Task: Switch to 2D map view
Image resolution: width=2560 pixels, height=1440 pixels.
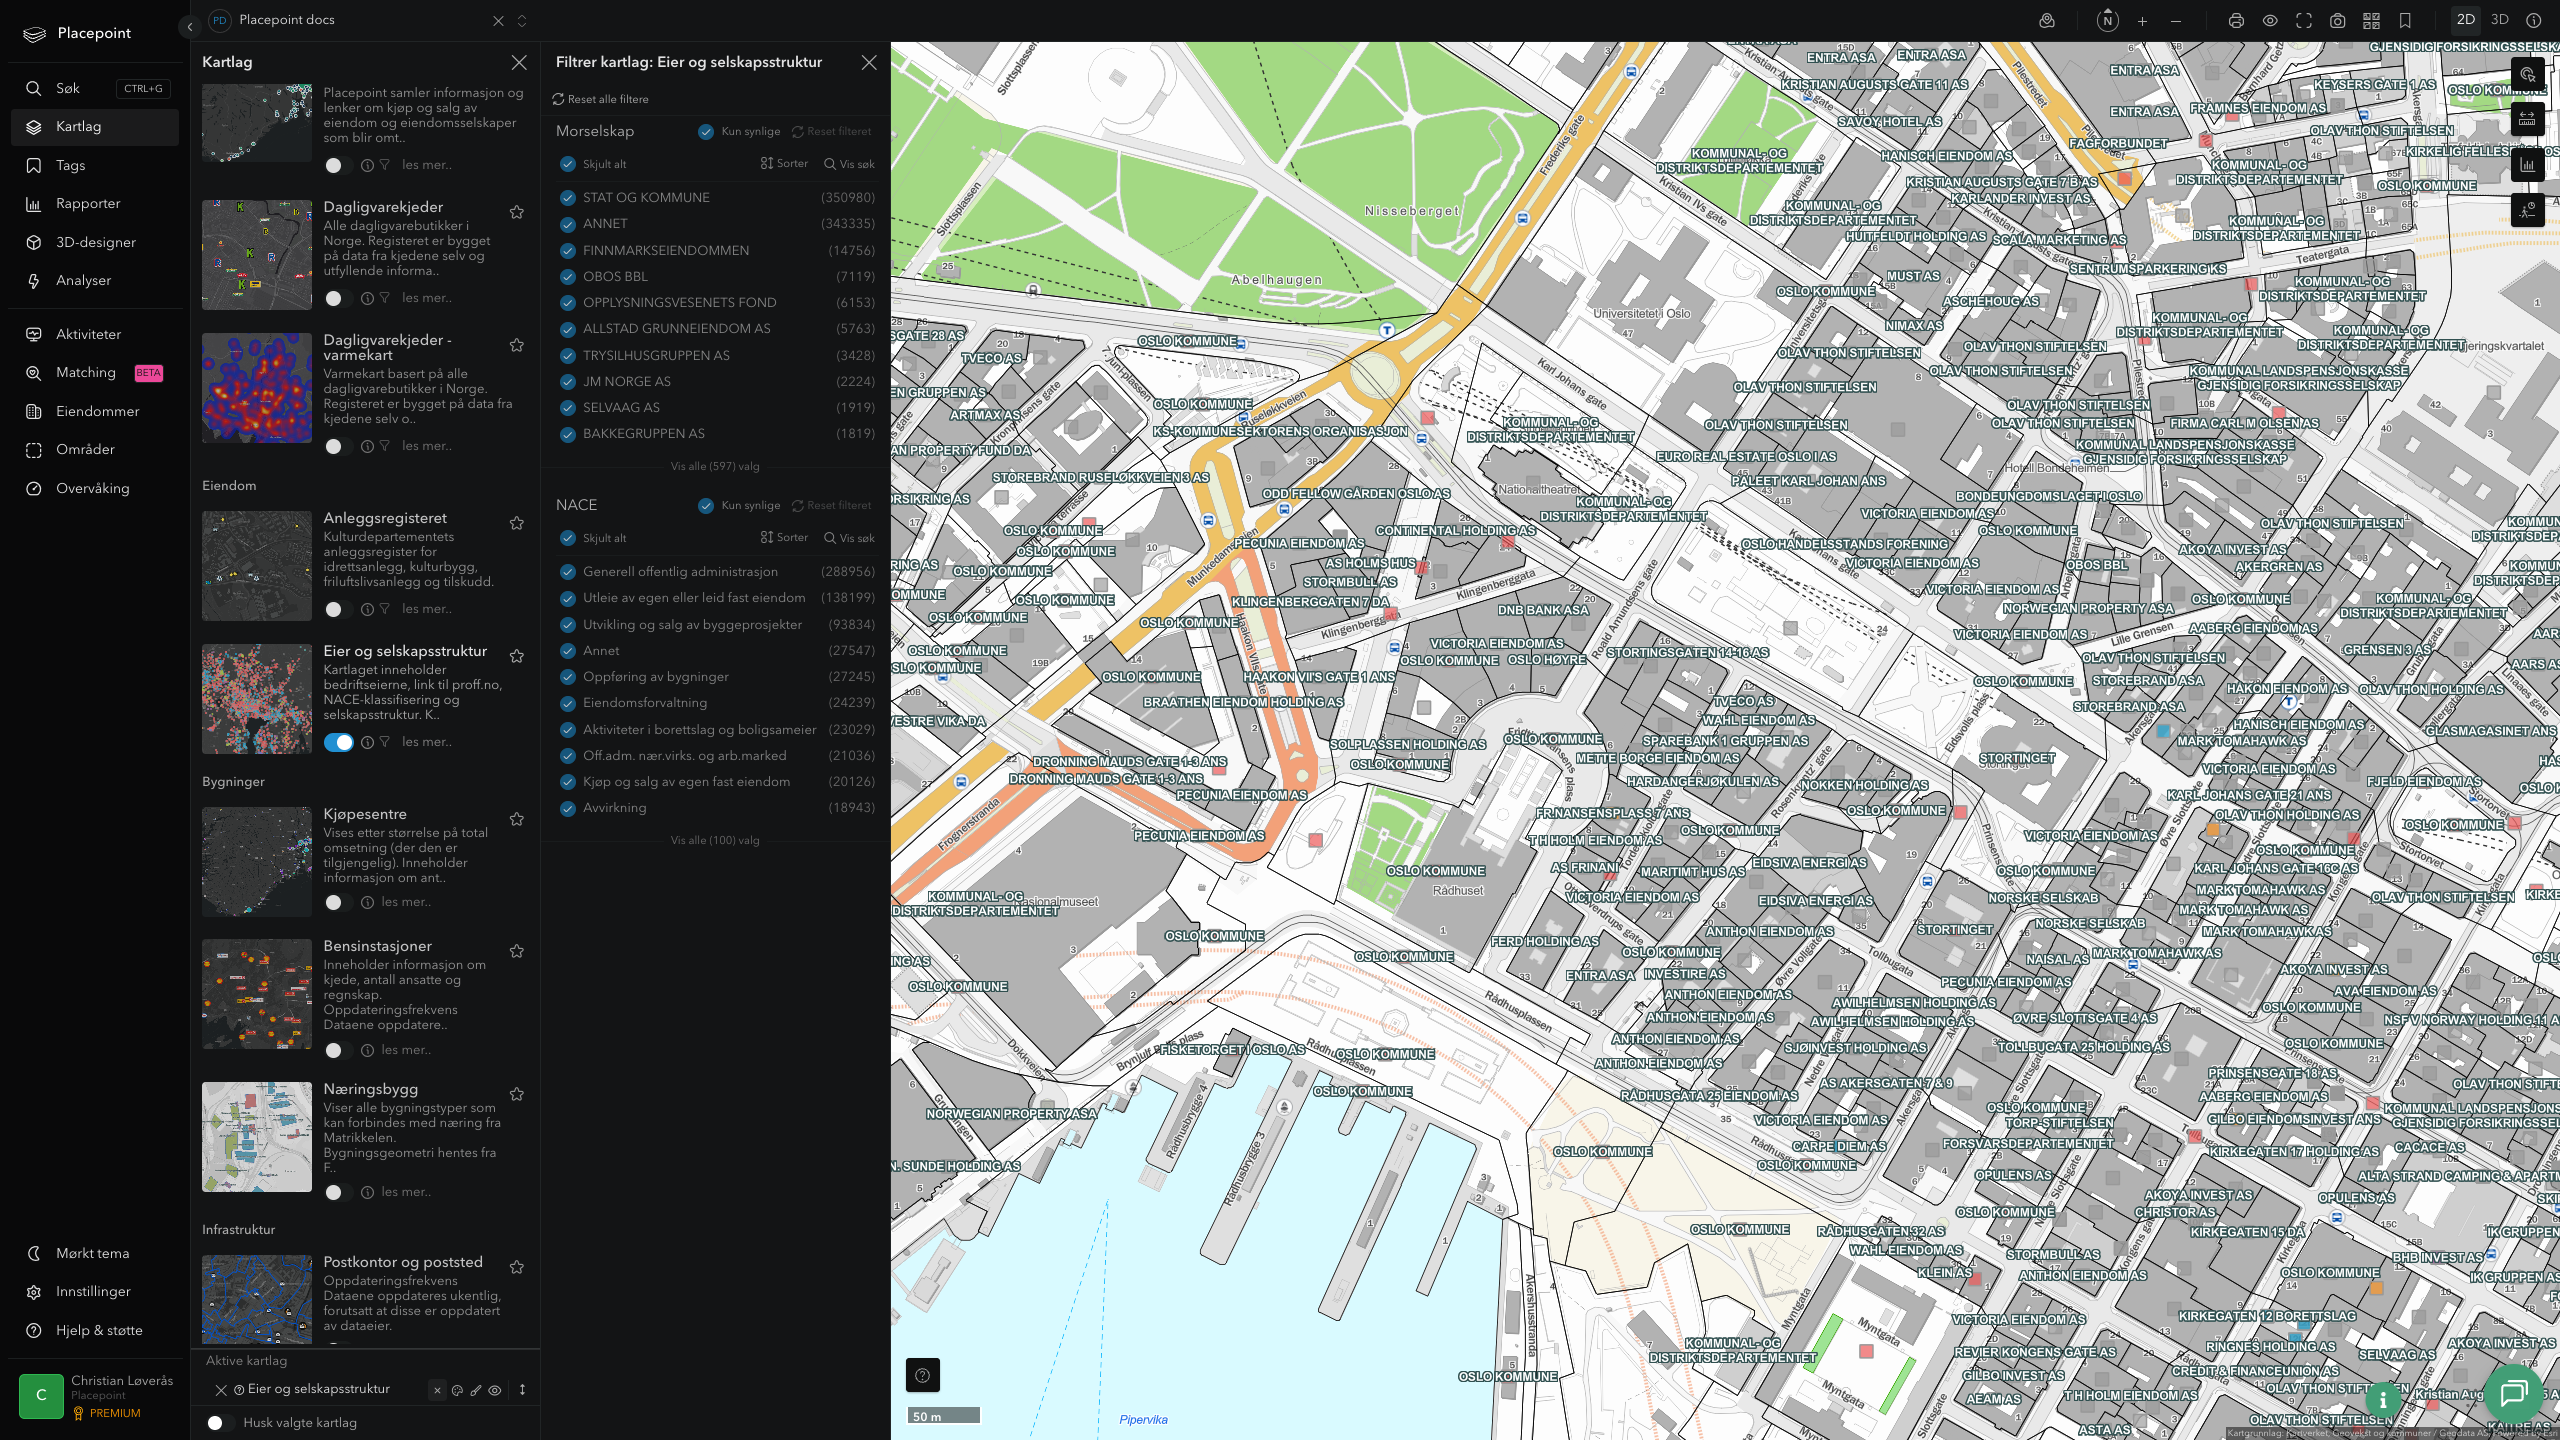Action: pyautogui.click(x=2466, y=20)
